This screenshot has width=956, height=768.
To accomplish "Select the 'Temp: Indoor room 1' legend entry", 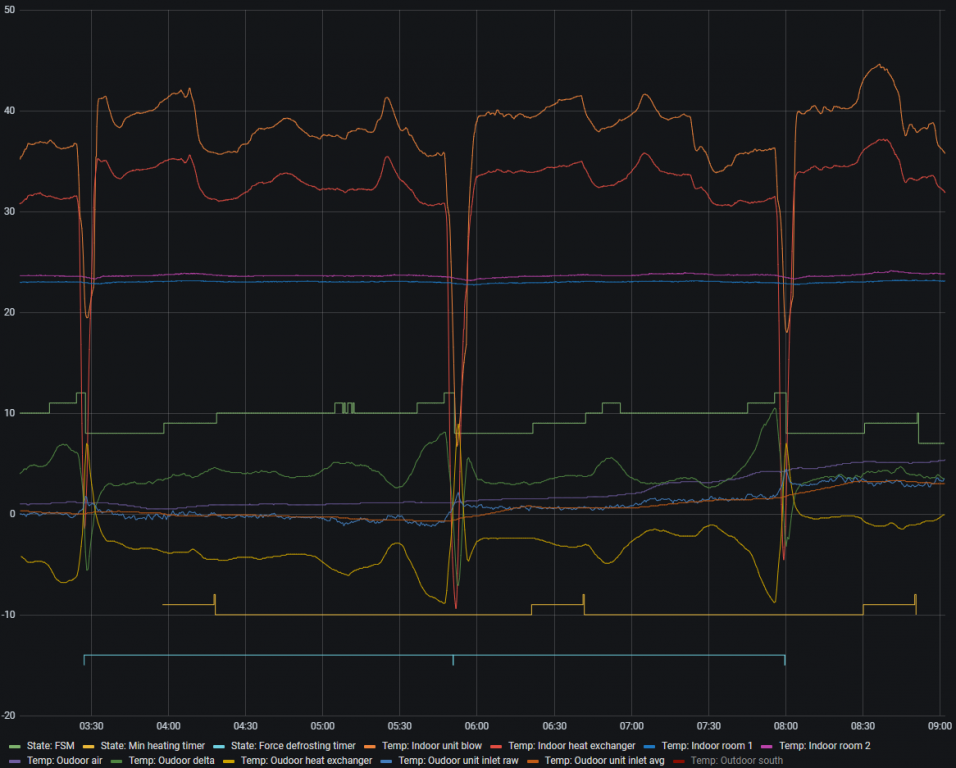I will click(706, 746).
